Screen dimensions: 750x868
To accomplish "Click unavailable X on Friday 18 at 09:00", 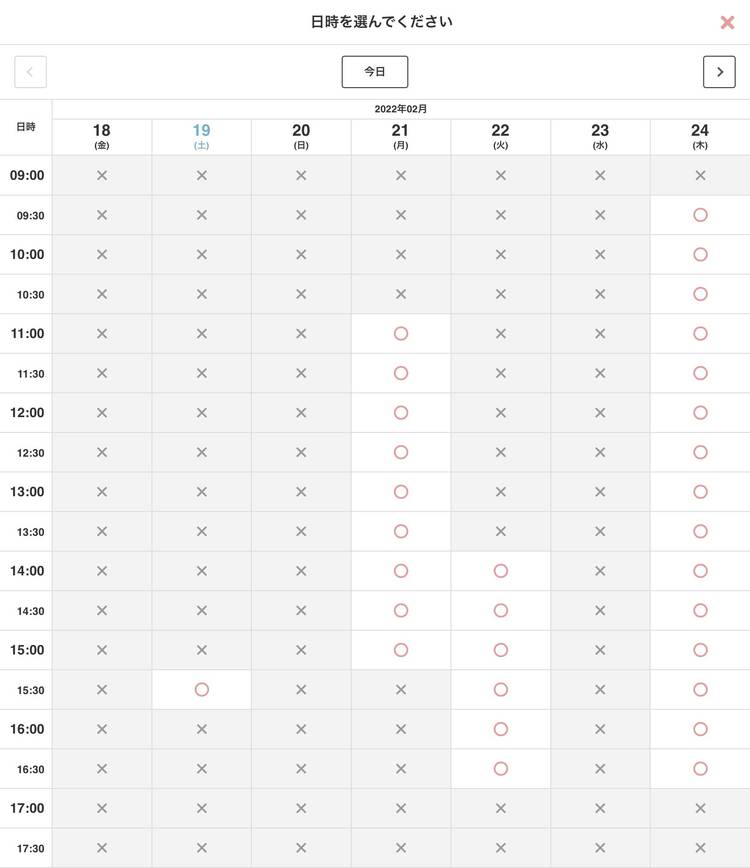I will pyautogui.click(x=101, y=175).
